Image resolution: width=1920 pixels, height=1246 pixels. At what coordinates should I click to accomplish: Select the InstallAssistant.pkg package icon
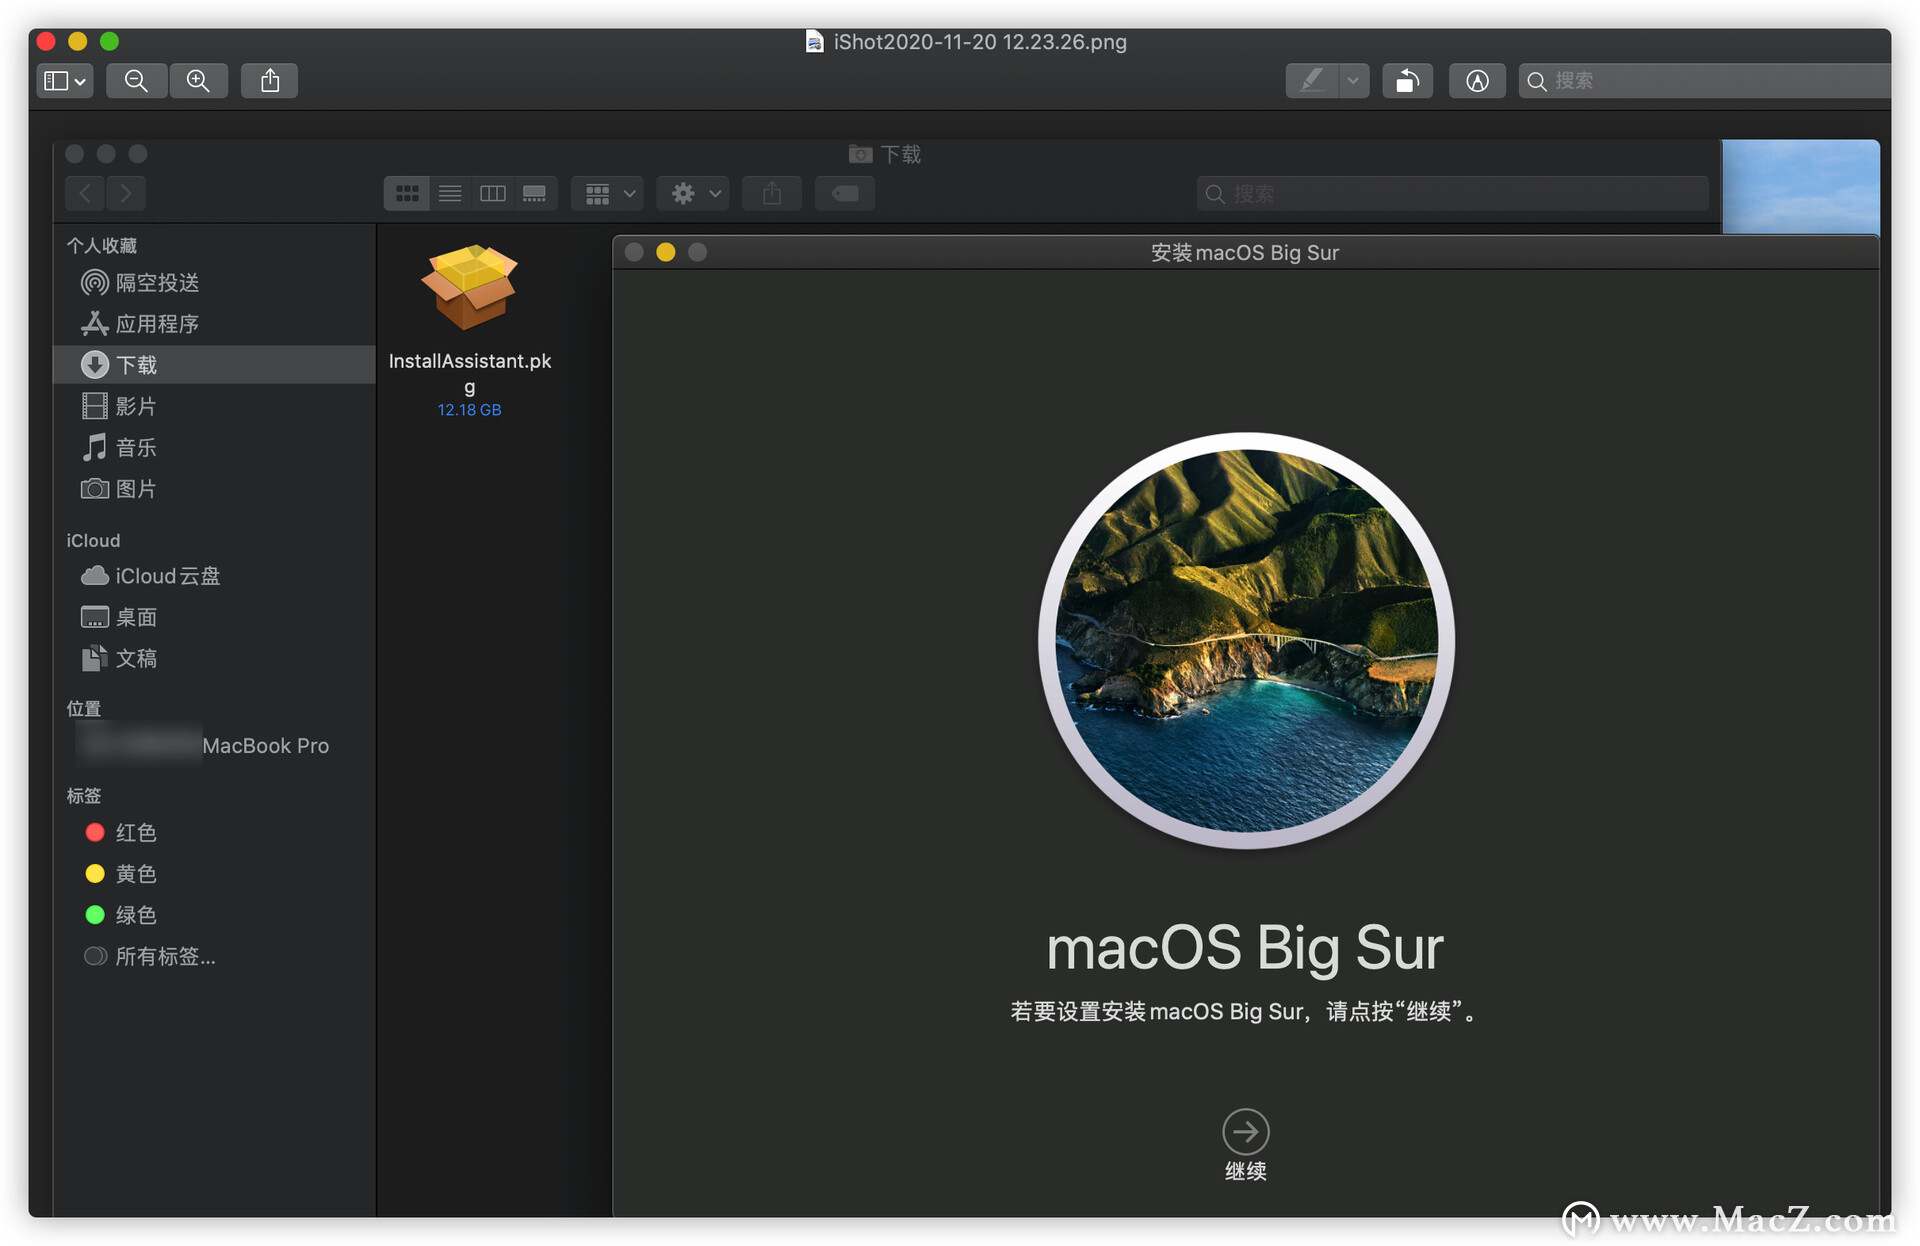point(469,288)
